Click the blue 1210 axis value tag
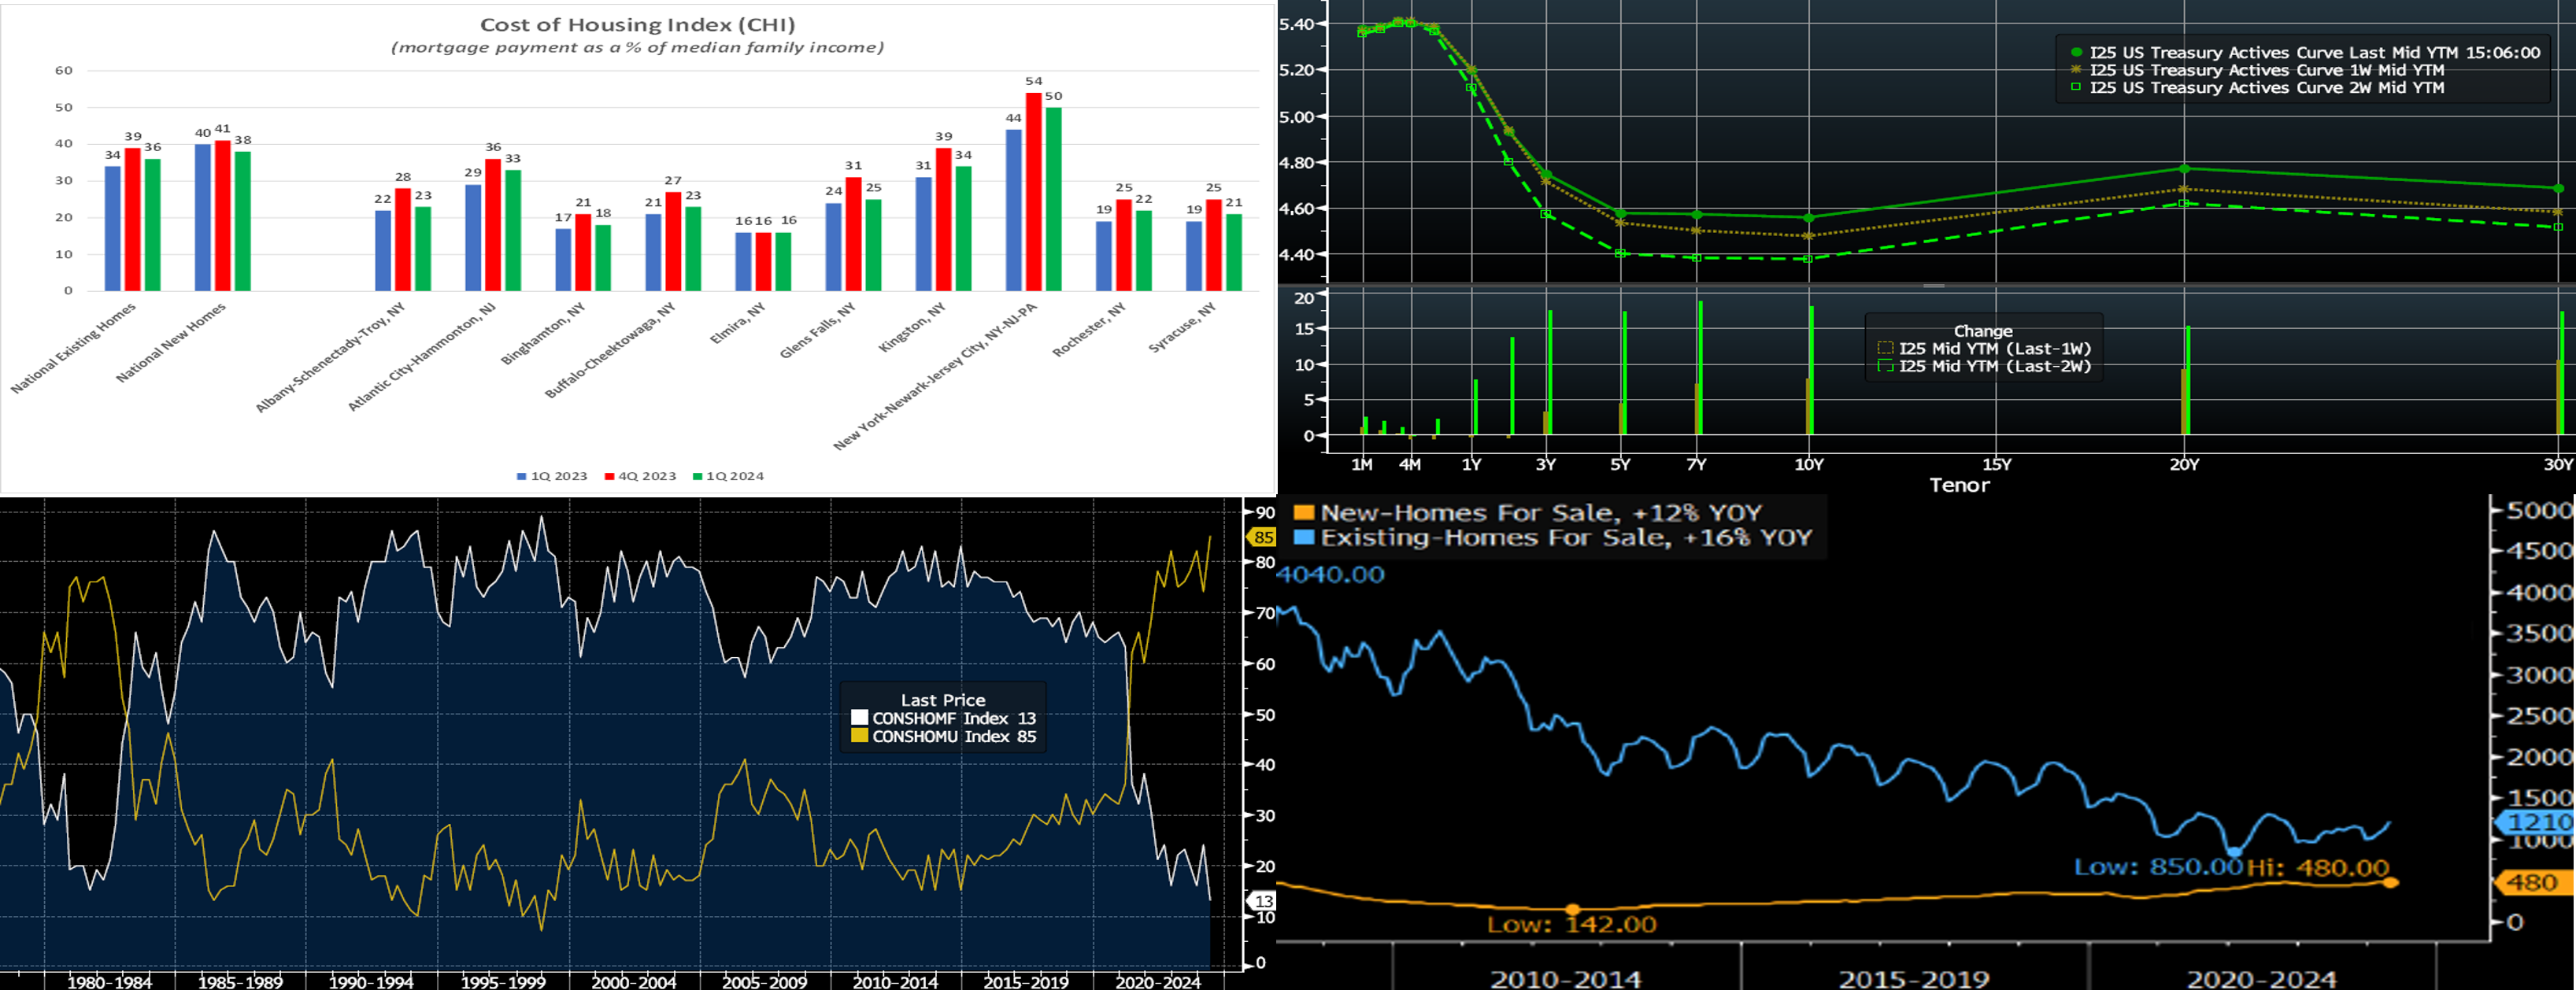This screenshot has height=990, width=2576. [2540, 822]
